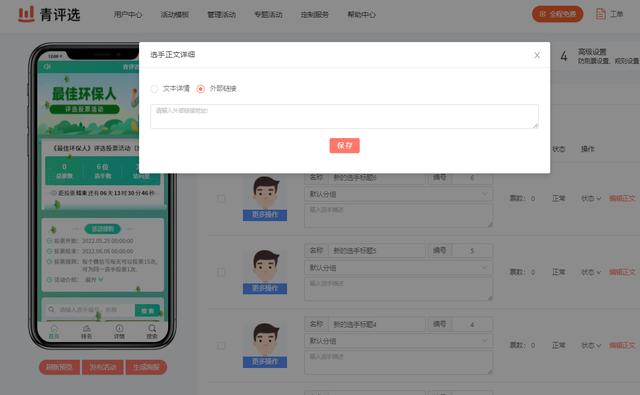This screenshot has width=640, height=395.
Task: Tick the checkbox for contestant number 5
Action: [x=221, y=272]
